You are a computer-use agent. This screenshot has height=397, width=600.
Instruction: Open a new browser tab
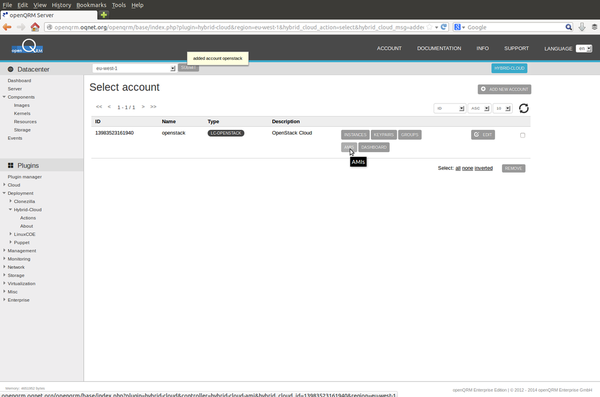click(x=104, y=15)
